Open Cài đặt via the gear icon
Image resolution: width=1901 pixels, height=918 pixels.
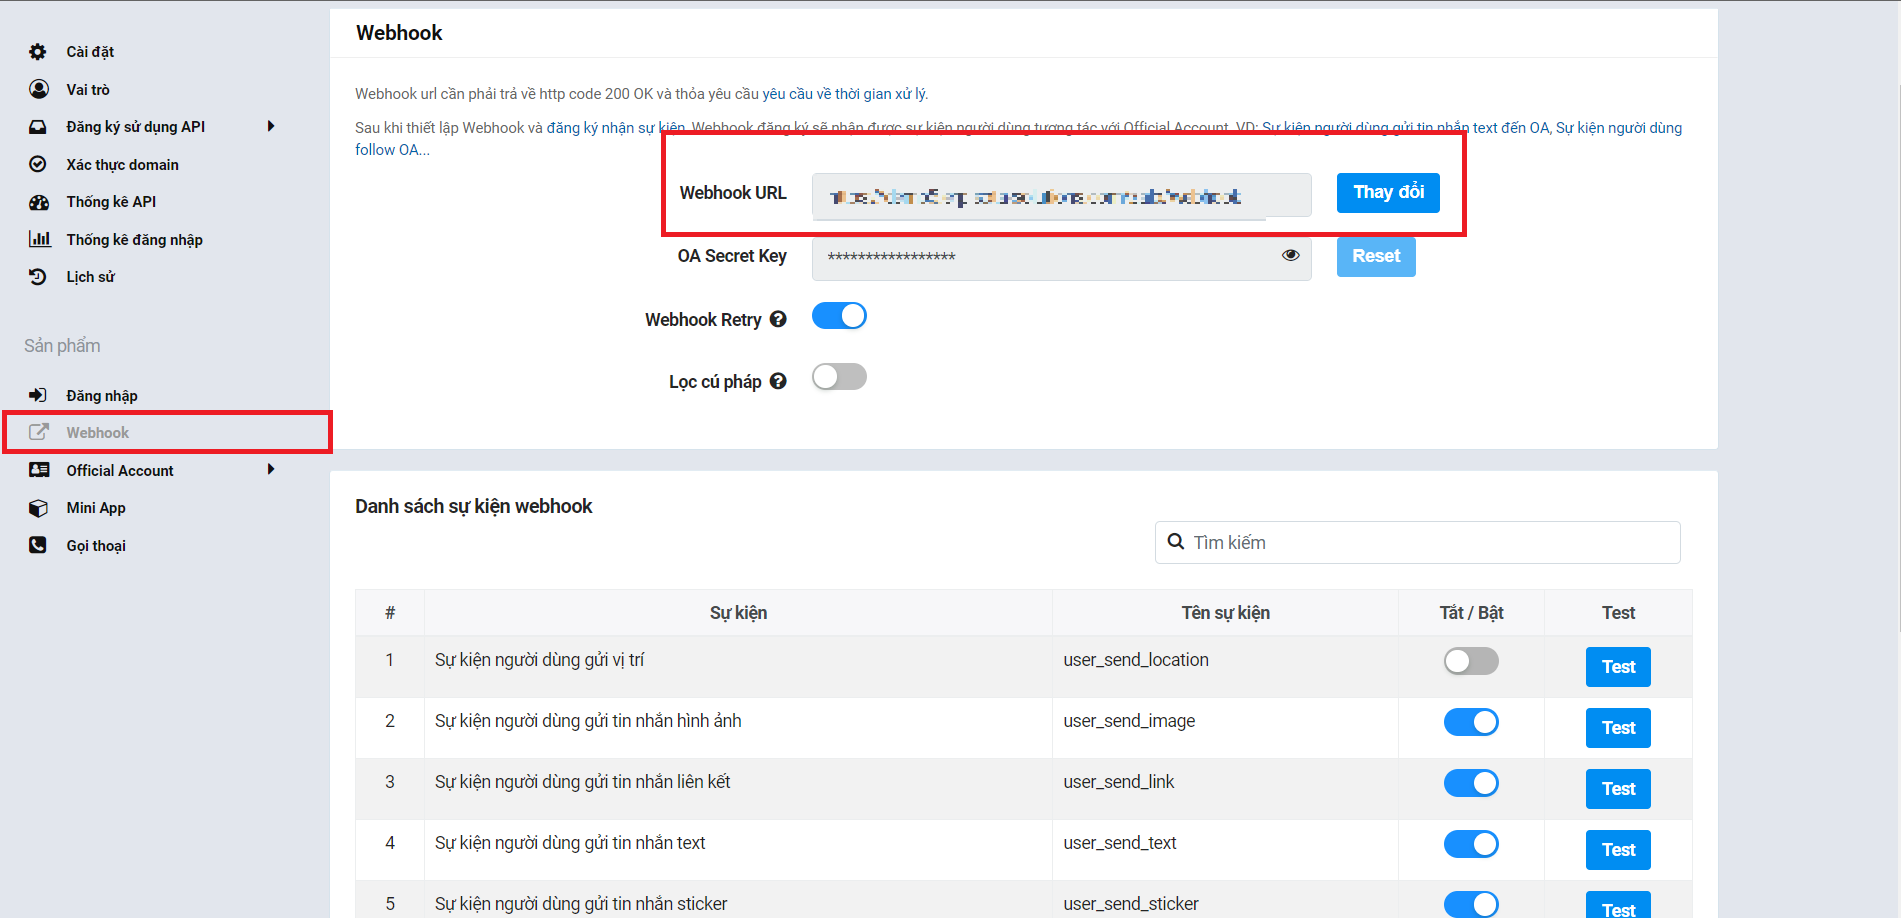click(37, 51)
